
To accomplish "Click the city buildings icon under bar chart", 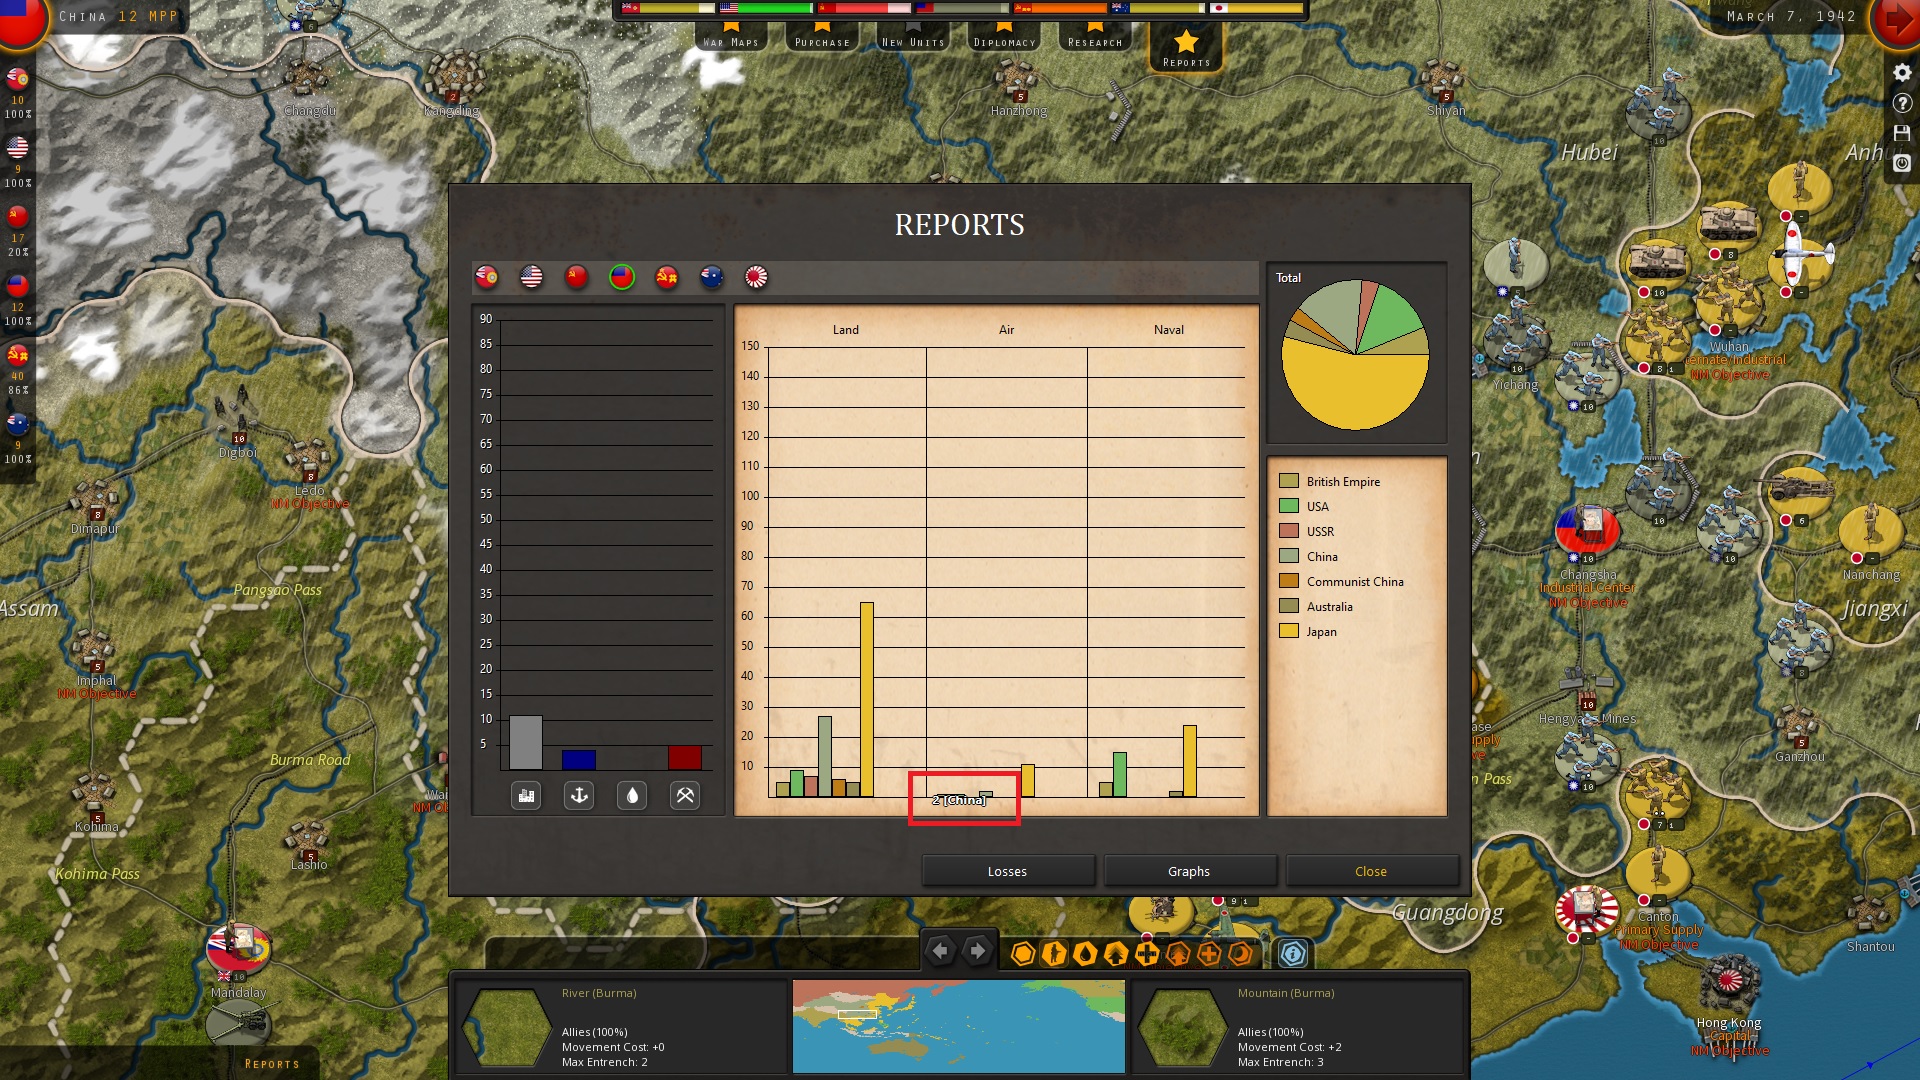I will (x=526, y=796).
